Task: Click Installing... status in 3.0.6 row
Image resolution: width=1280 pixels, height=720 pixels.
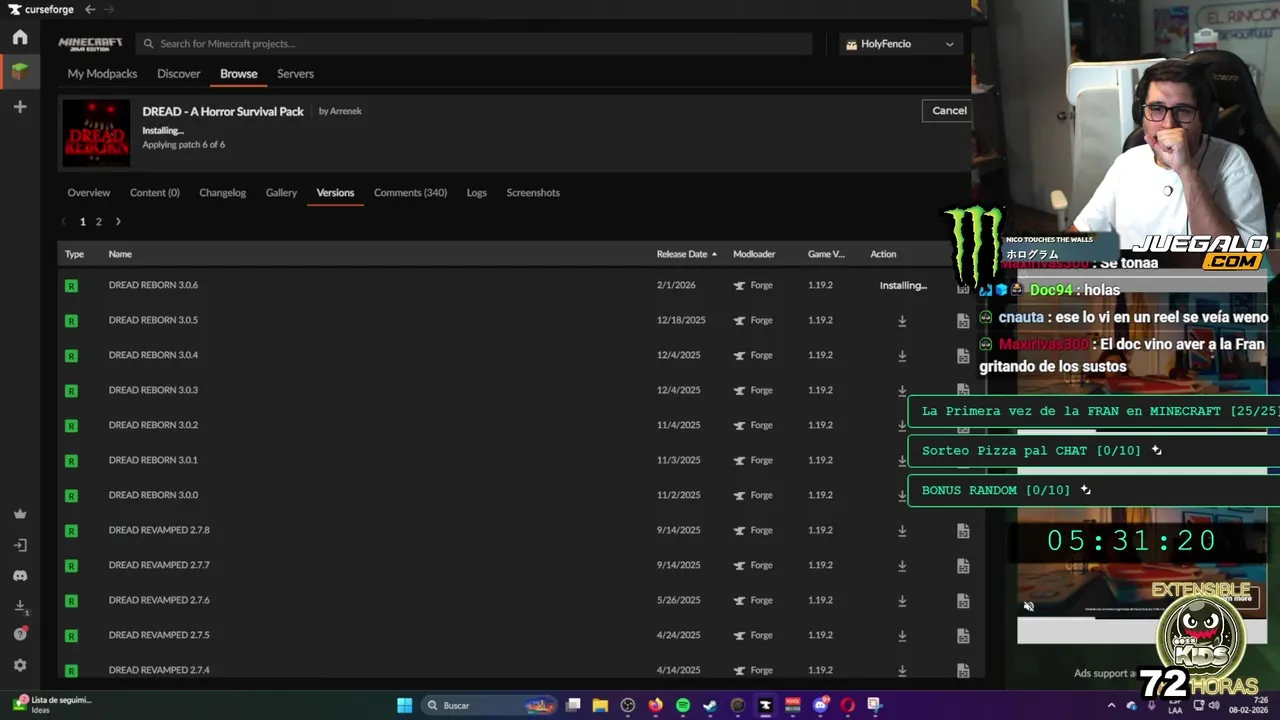Action: pos(903,285)
